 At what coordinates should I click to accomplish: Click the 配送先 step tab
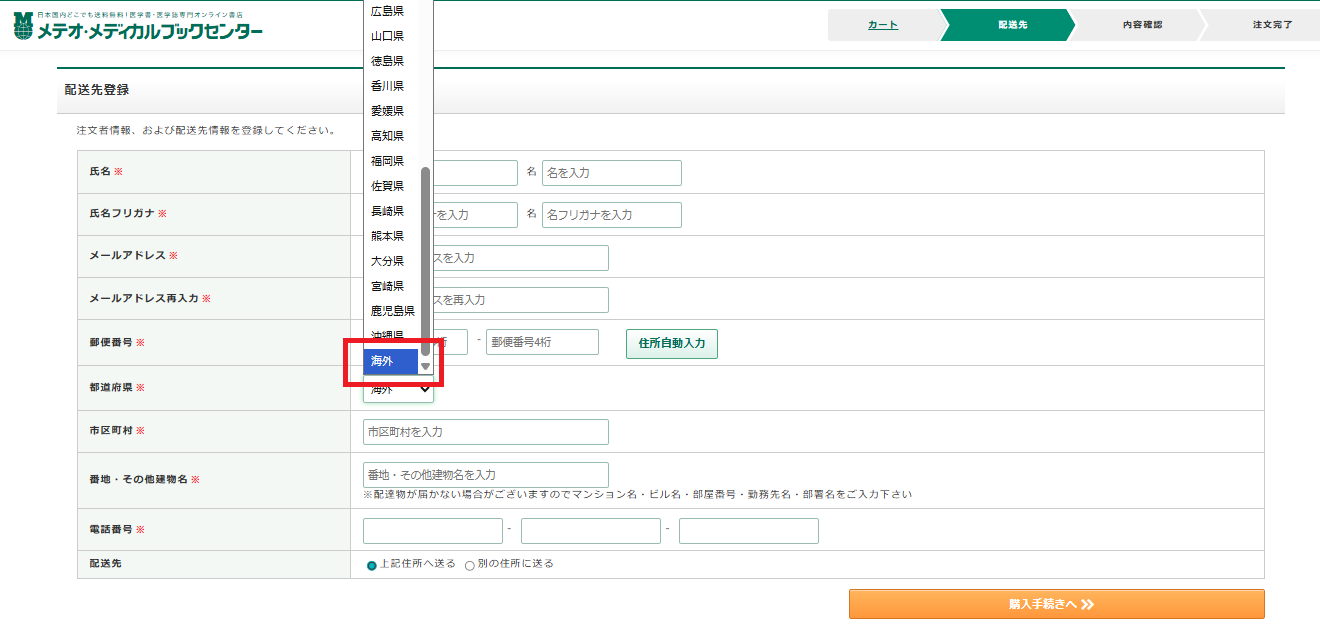click(x=1011, y=25)
